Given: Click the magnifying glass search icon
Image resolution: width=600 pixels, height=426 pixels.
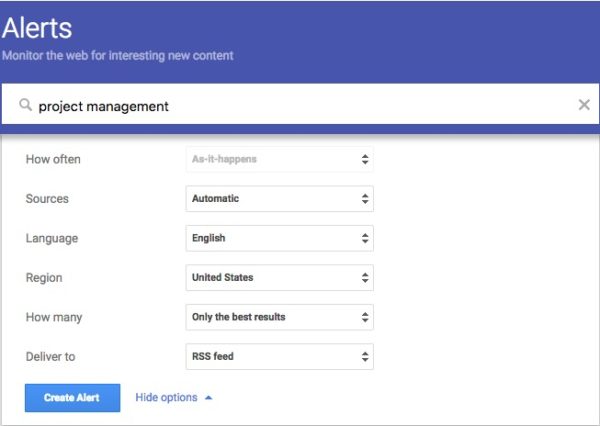Looking at the screenshot, I should coord(26,104).
